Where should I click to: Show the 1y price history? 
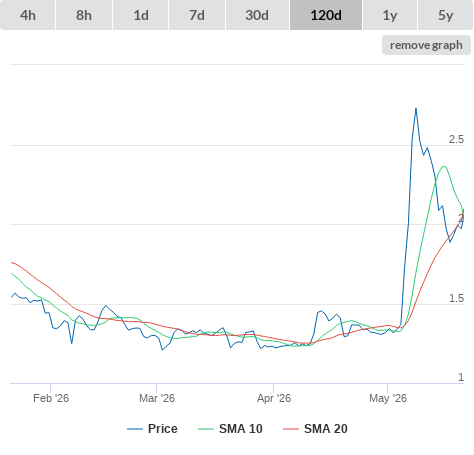click(390, 15)
